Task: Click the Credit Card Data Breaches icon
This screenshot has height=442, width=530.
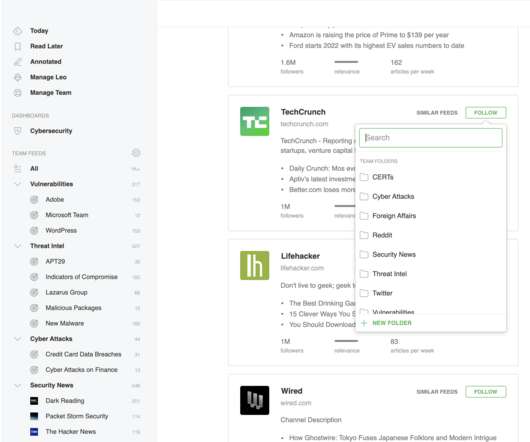Action: coord(34,354)
